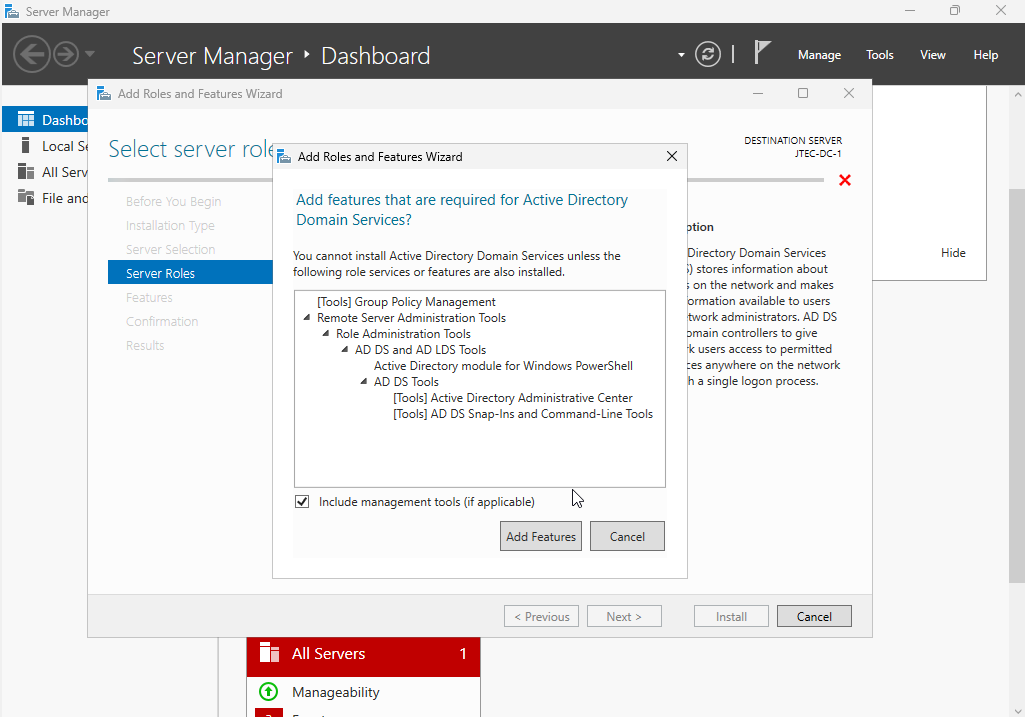Go to the Results wizard step
1025x717 pixels.
coord(144,346)
